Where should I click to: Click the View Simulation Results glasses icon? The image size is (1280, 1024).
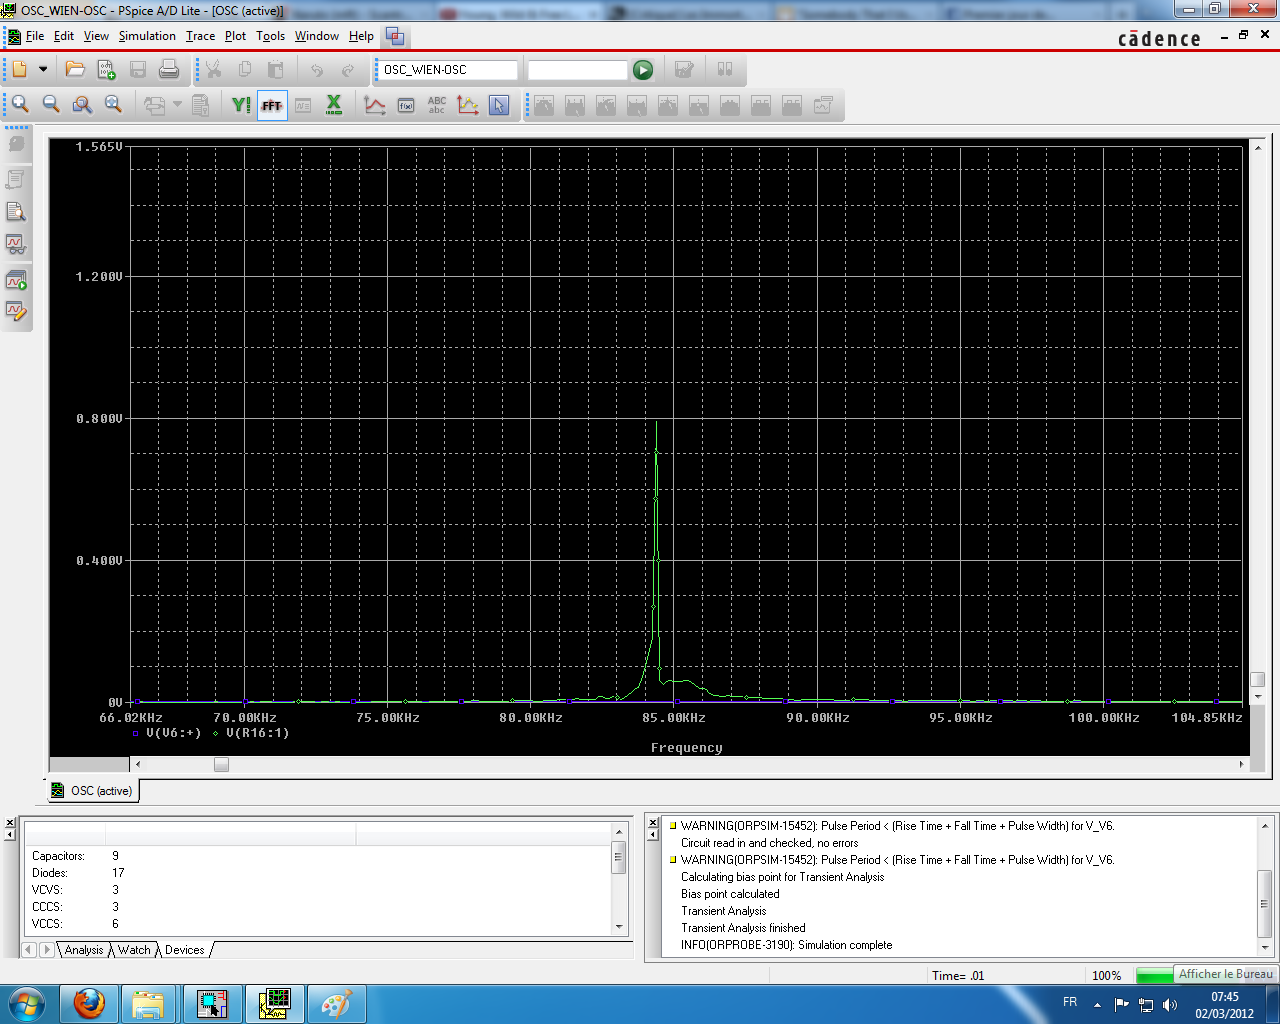point(16,243)
